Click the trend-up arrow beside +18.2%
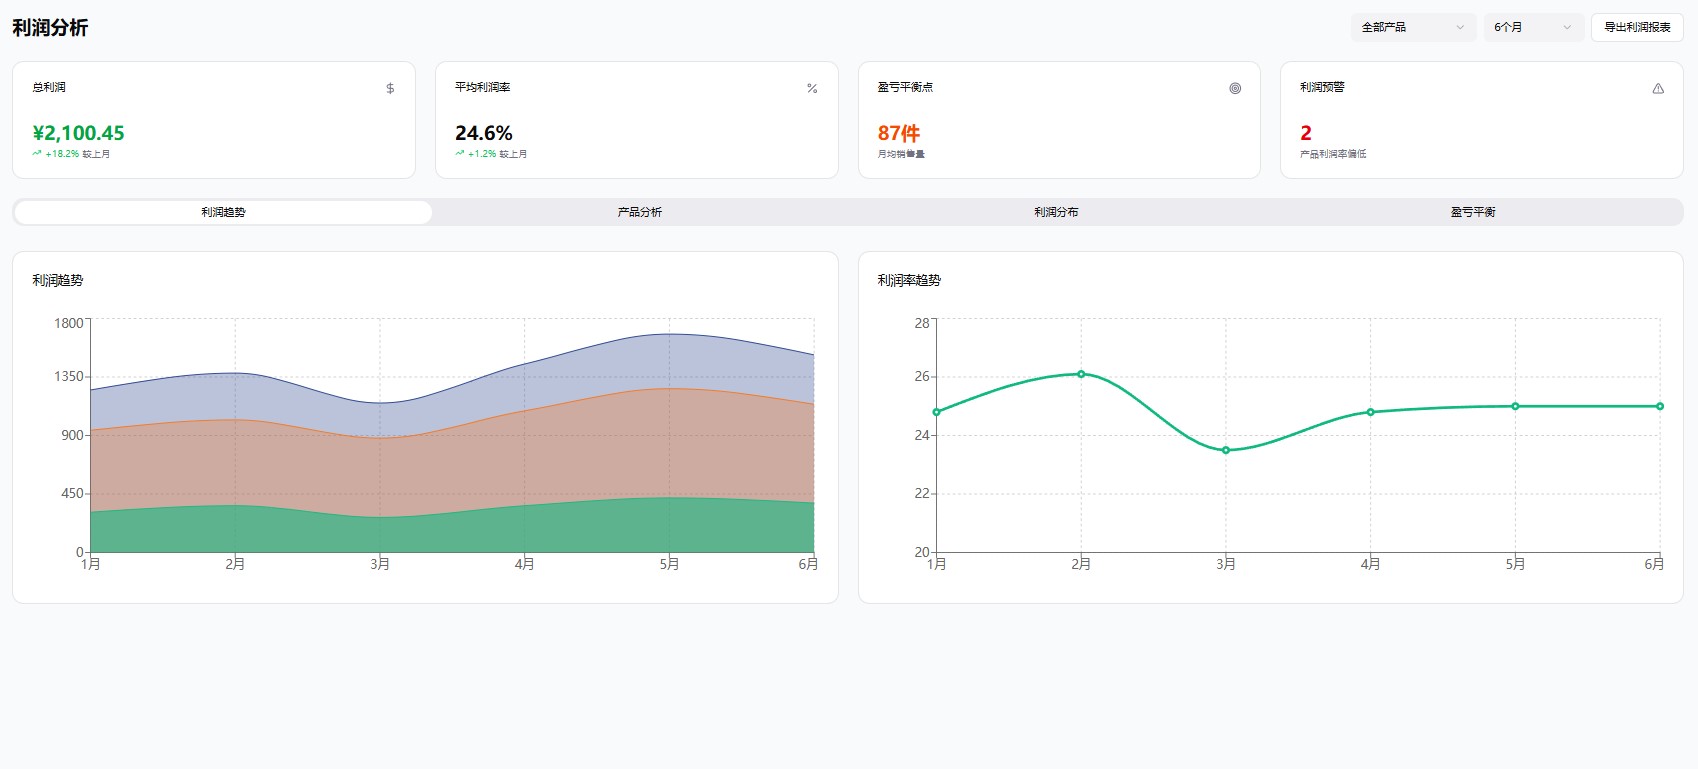 (x=37, y=154)
